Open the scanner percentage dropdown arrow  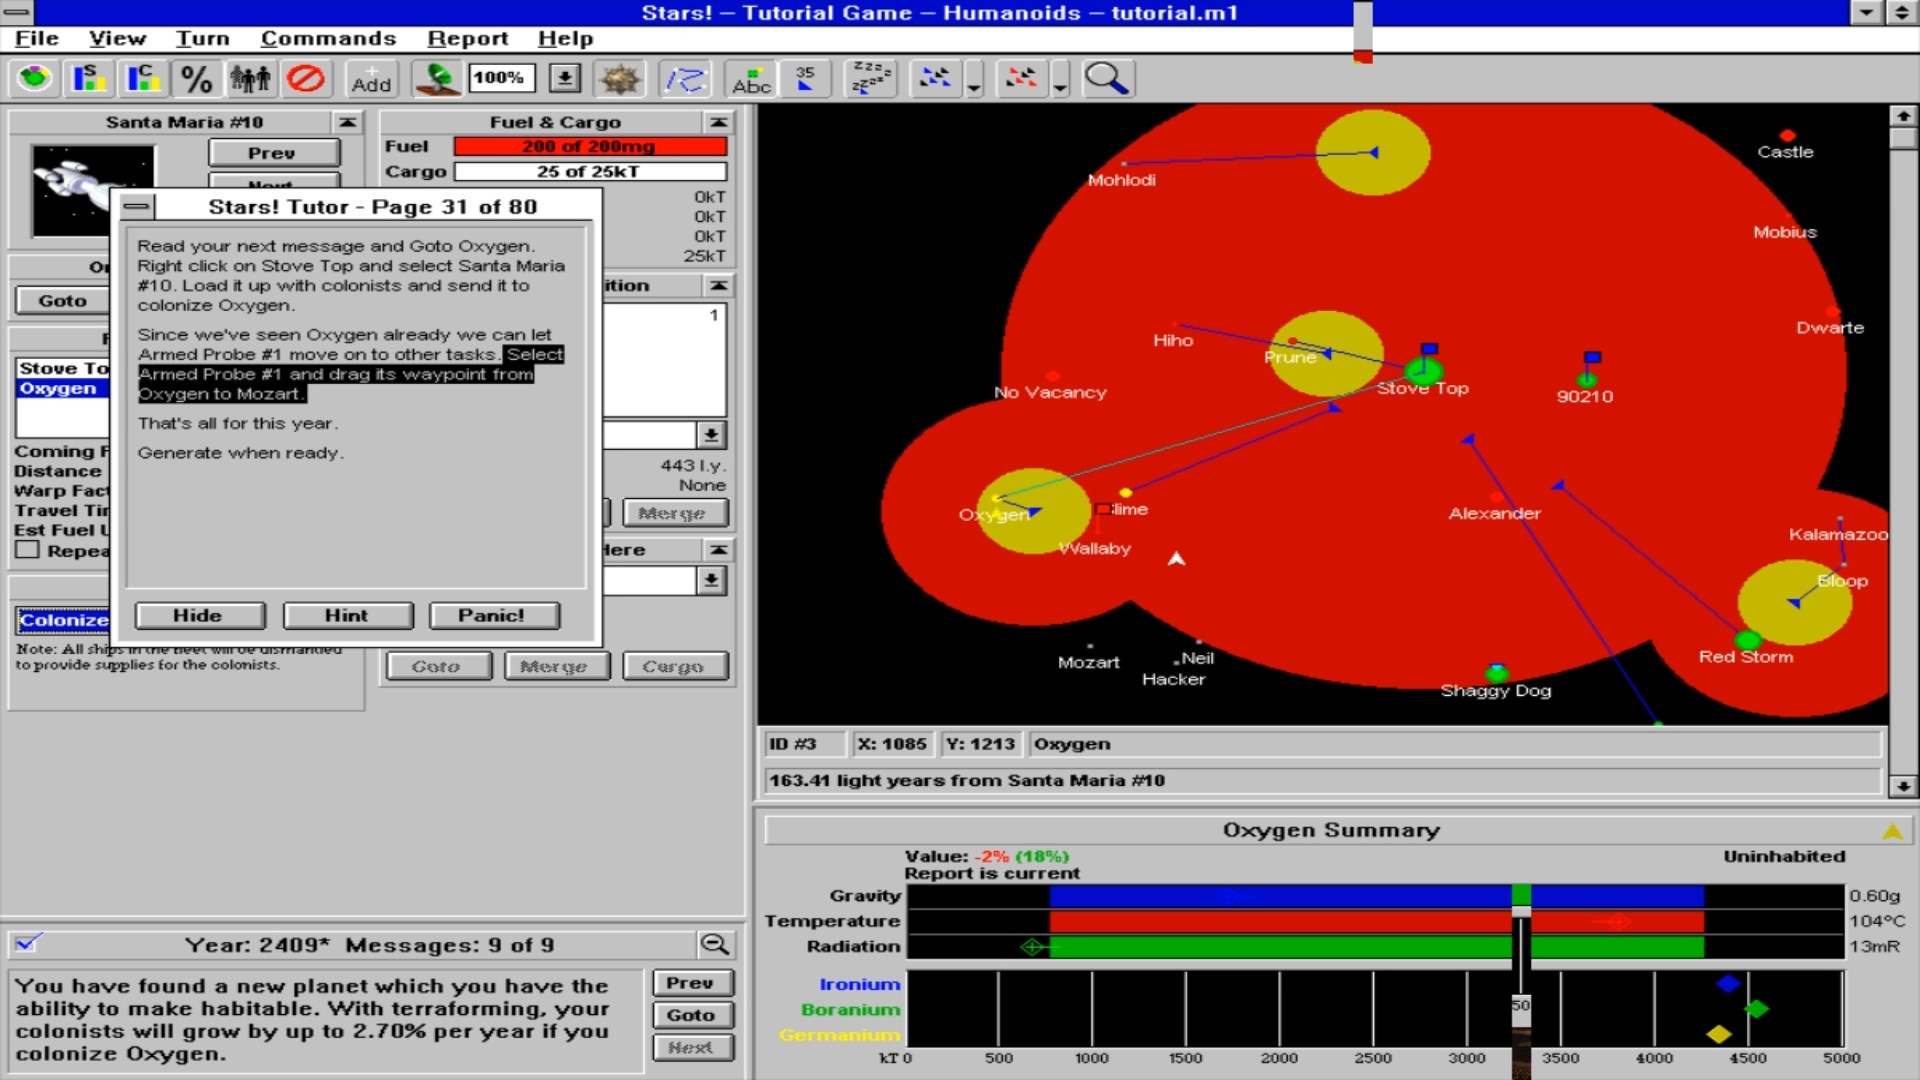[x=565, y=78]
